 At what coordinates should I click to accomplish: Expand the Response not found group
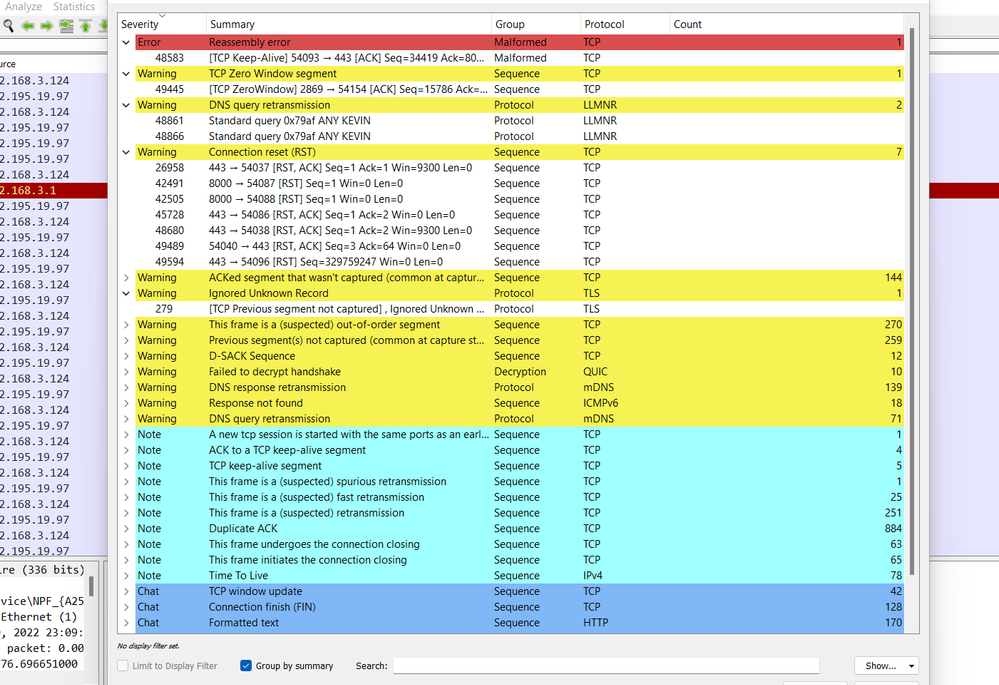[126, 403]
